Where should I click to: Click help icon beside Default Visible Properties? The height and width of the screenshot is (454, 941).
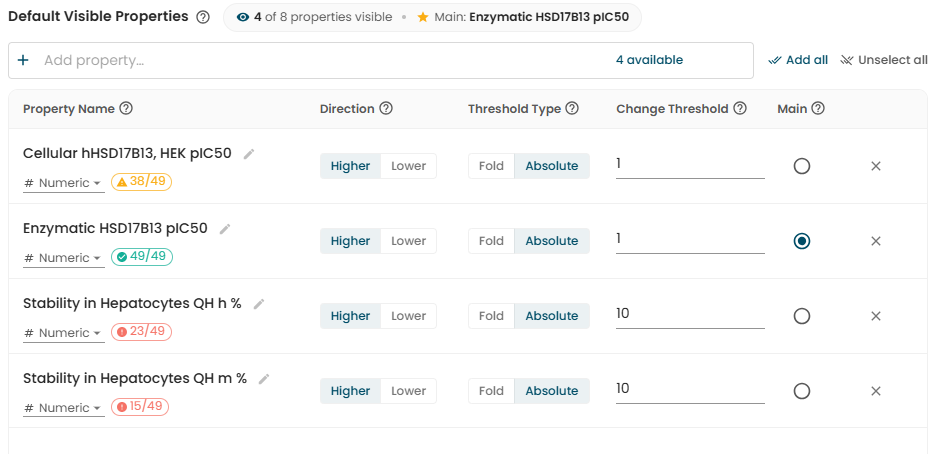[203, 17]
